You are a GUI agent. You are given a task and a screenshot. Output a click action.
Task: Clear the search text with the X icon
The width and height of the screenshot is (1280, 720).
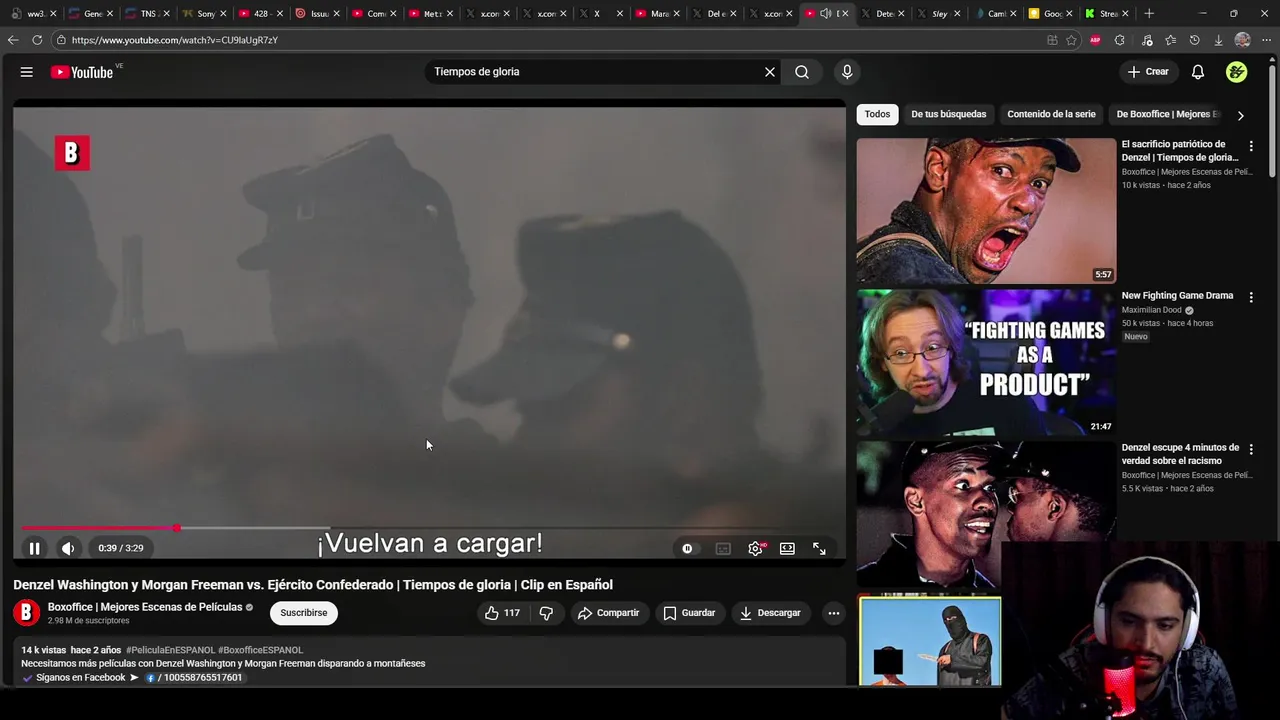pos(770,72)
